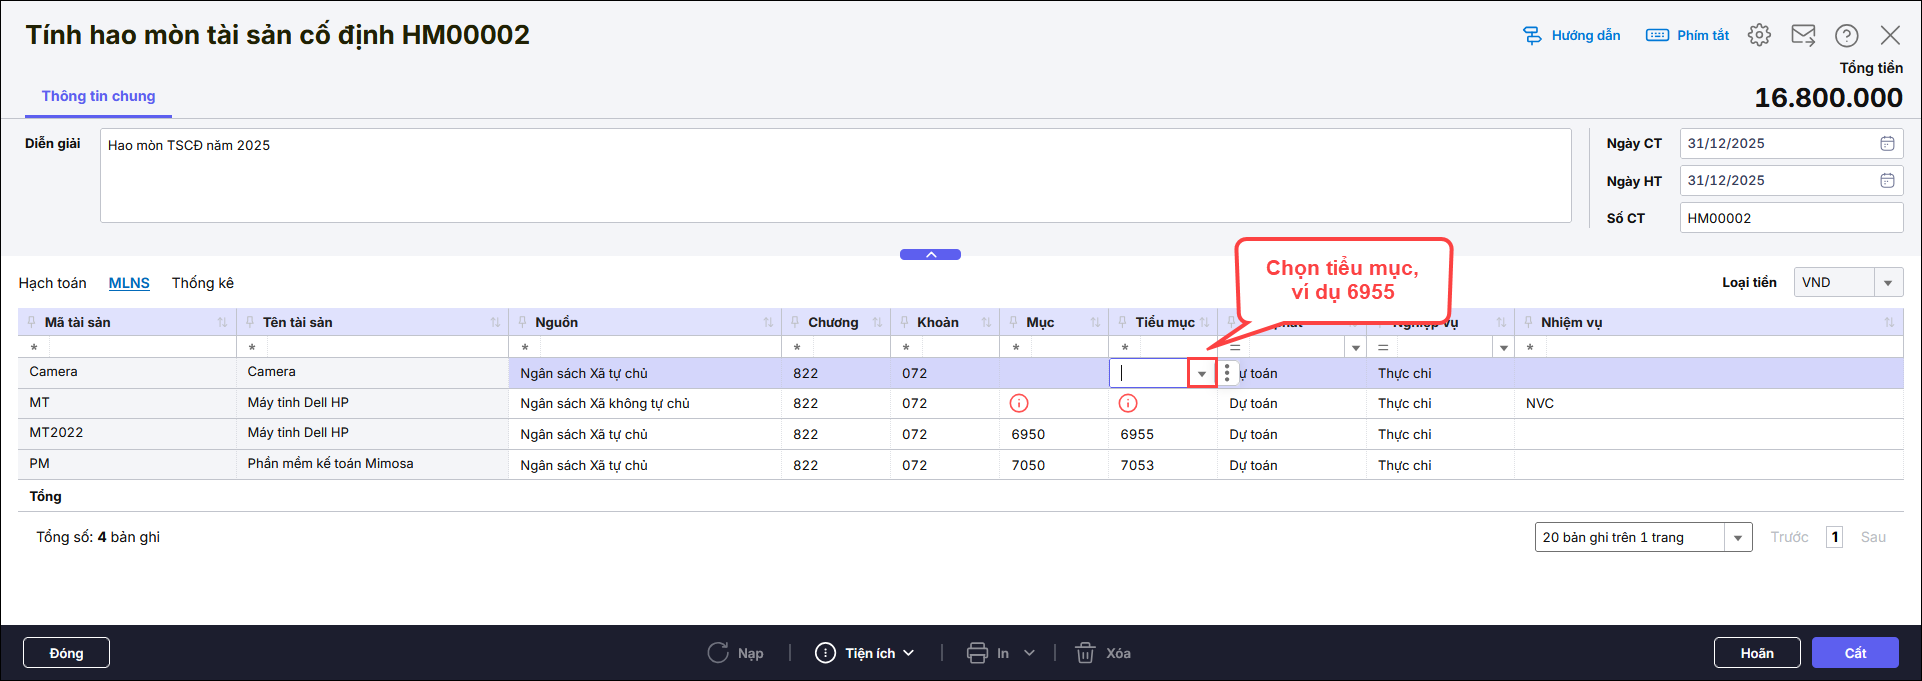
Task: Click the Ngày CT calendar icon
Action: [x=1887, y=144]
